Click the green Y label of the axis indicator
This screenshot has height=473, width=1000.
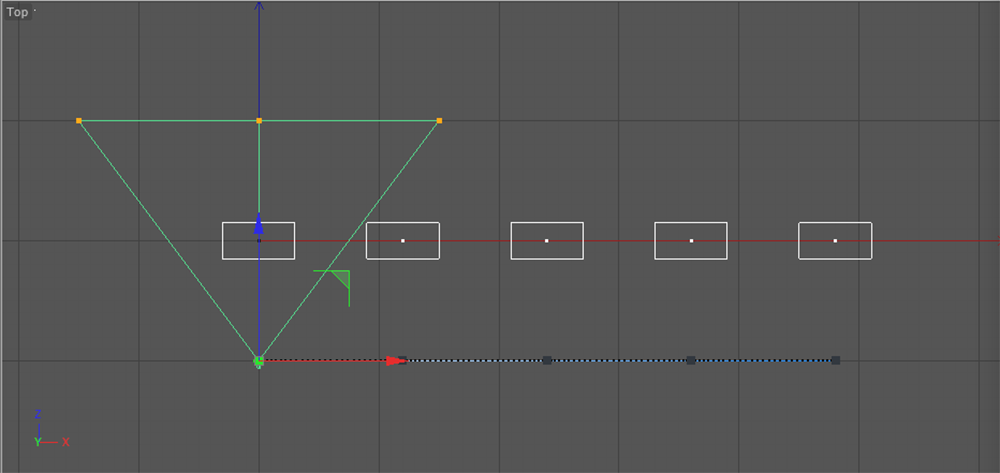point(38,442)
